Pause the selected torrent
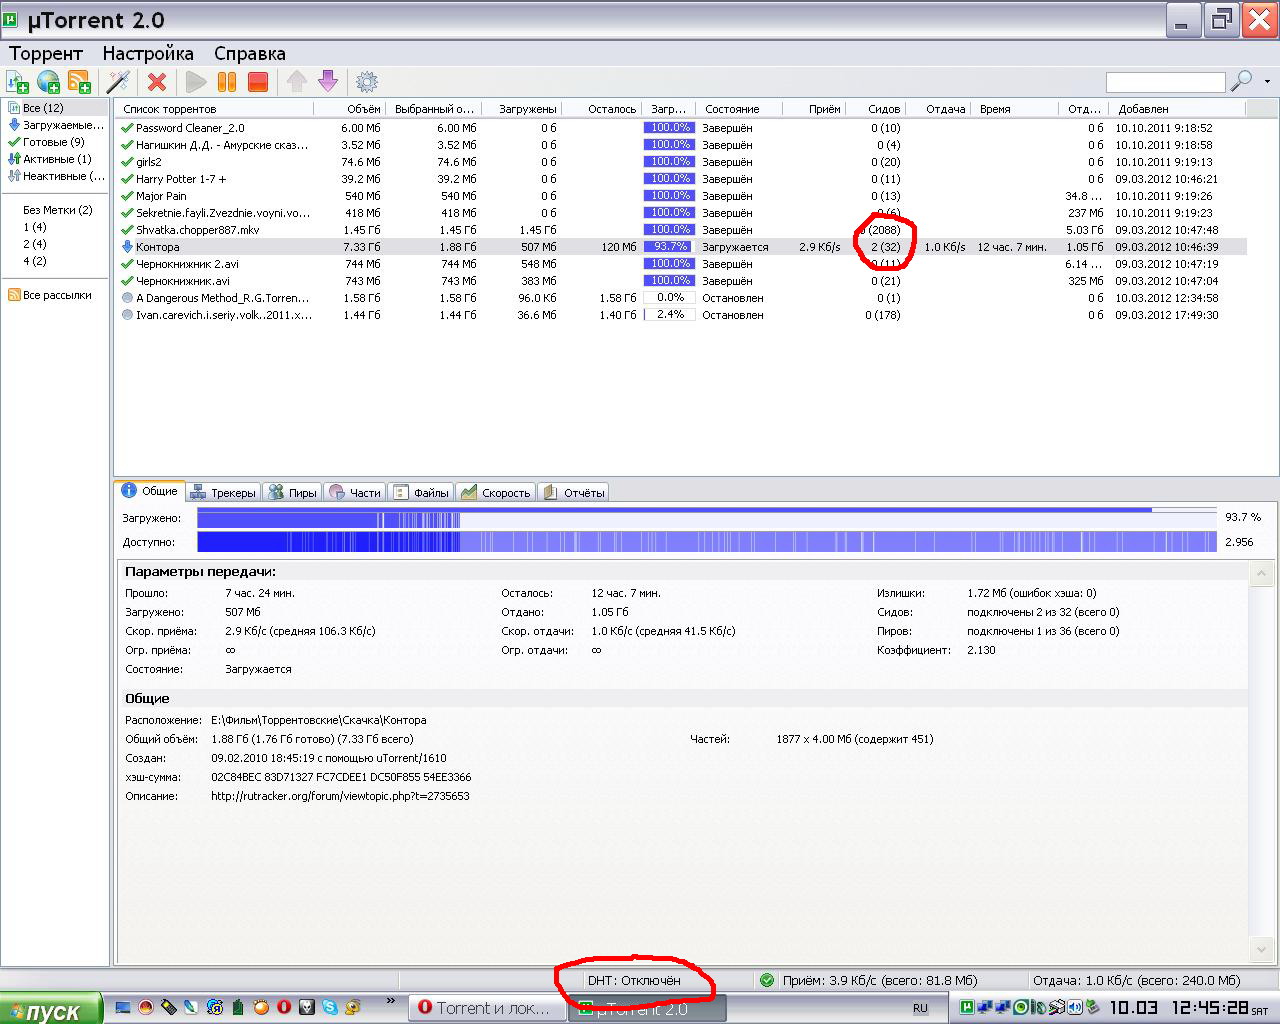 tap(227, 82)
